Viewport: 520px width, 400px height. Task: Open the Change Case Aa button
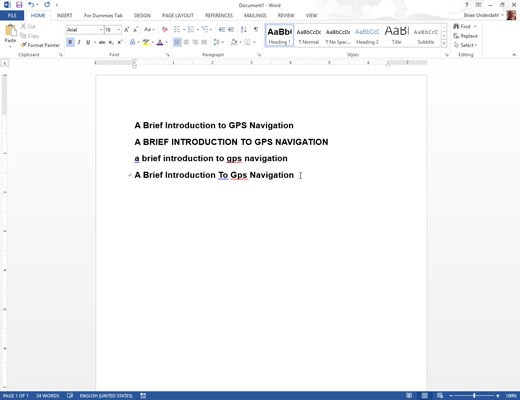click(149, 30)
